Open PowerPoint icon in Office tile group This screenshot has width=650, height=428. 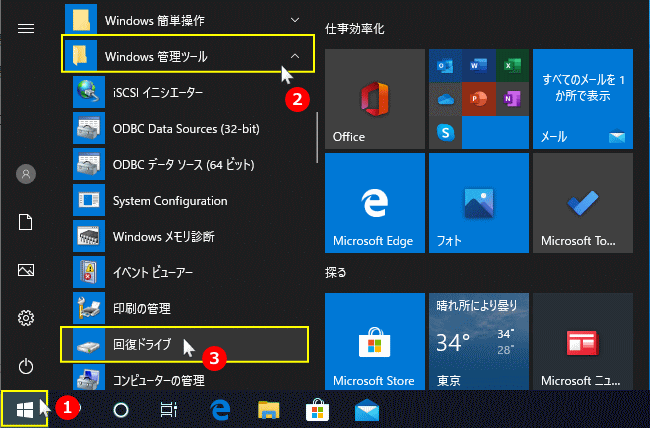(479, 99)
